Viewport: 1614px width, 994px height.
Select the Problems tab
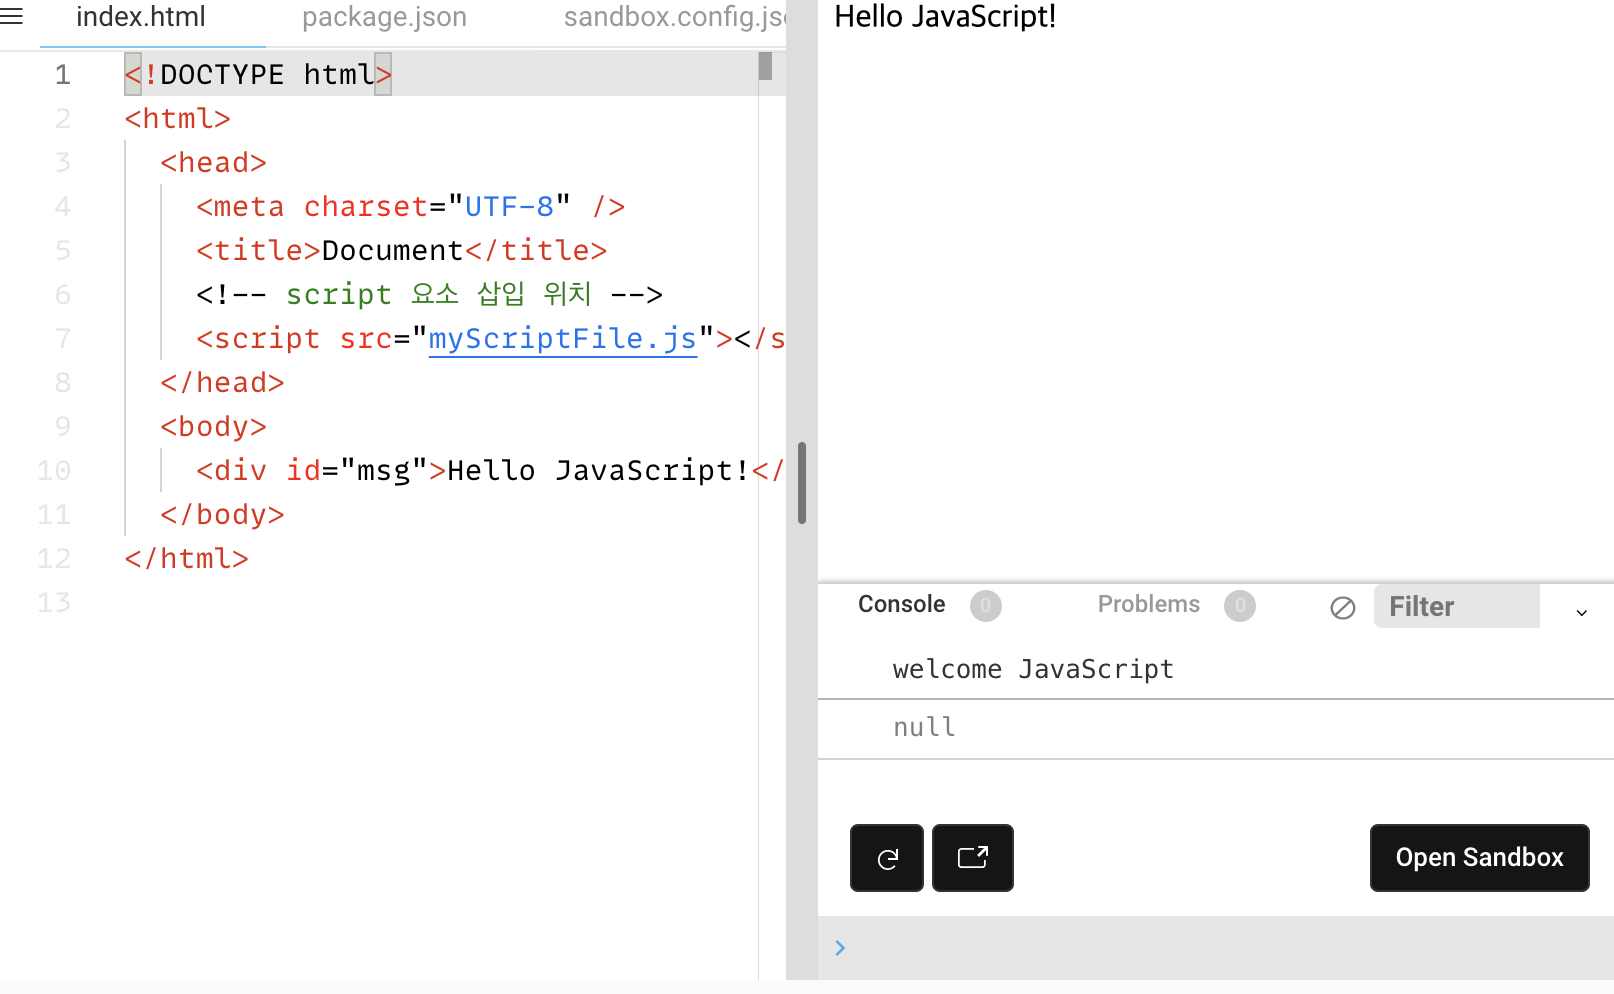point(1148,604)
